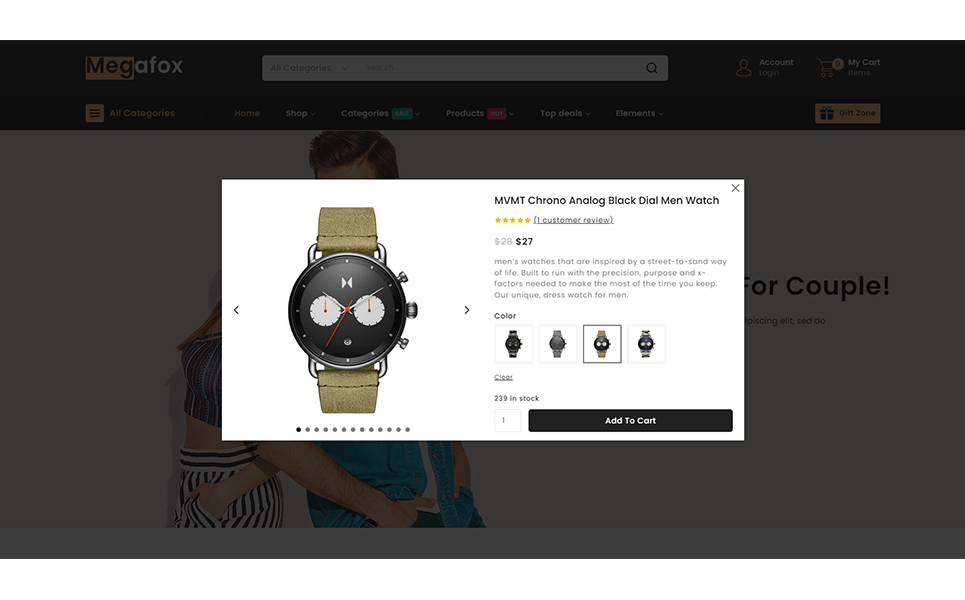The image size is (965, 600).
Task: Show previous product image with left arrow
Action: (x=236, y=310)
